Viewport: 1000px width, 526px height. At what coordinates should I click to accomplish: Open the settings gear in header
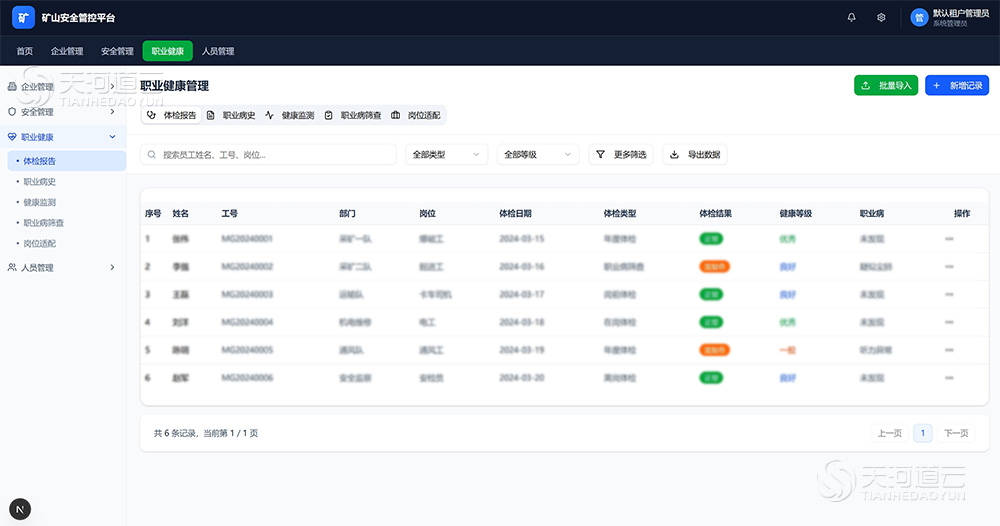pyautogui.click(x=881, y=18)
